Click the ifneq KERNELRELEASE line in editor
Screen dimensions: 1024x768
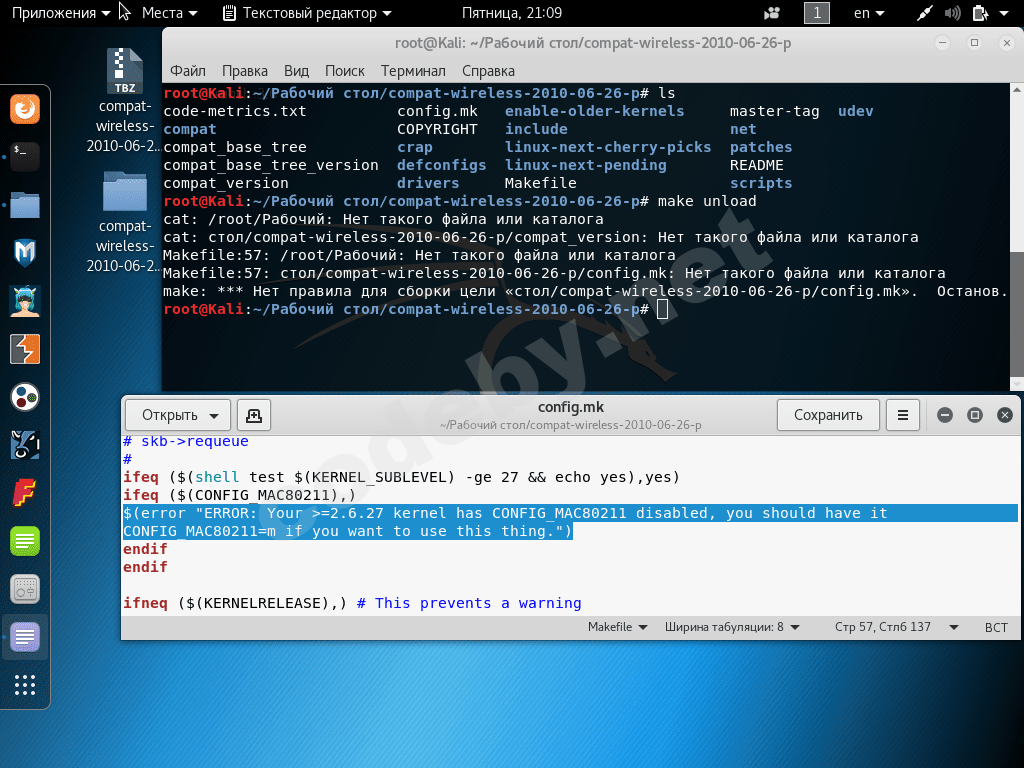tap(352, 603)
